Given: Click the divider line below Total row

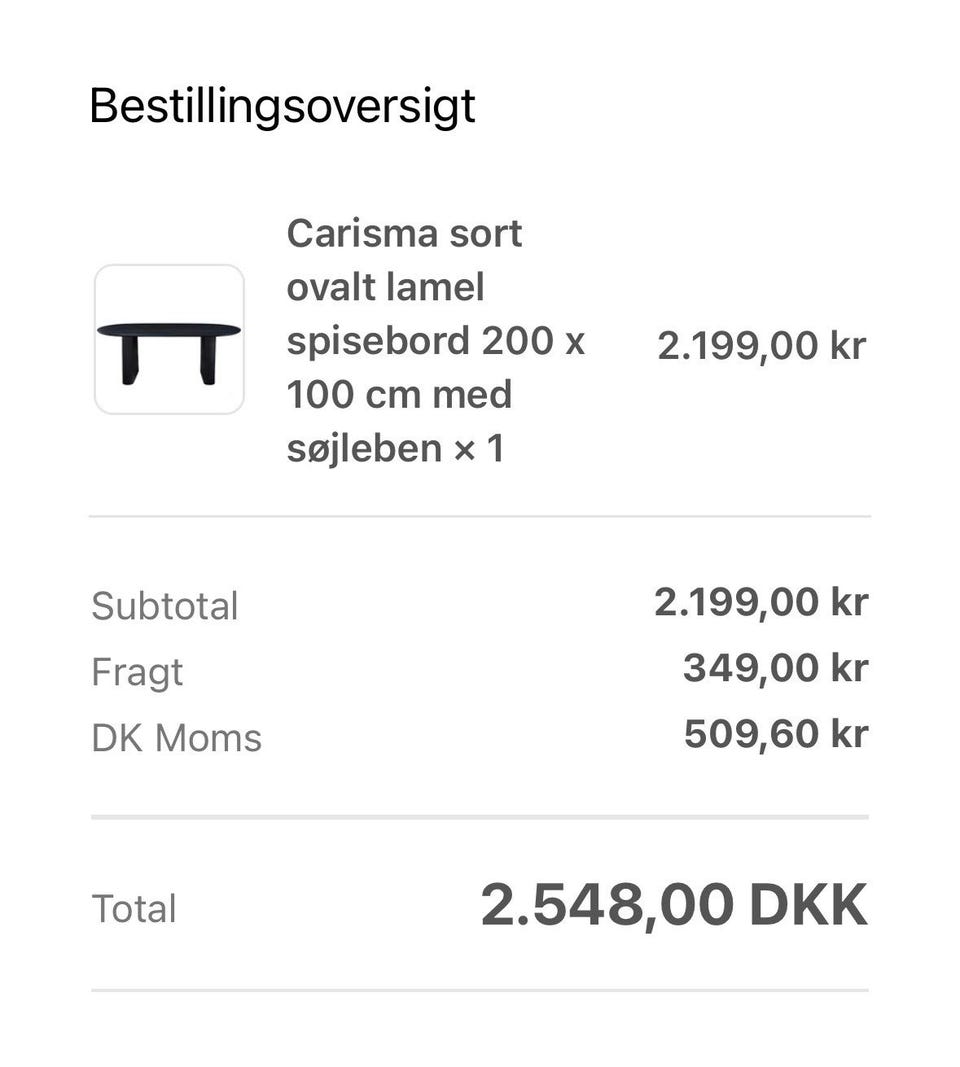Looking at the screenshot, I should (x=480, y=991).
